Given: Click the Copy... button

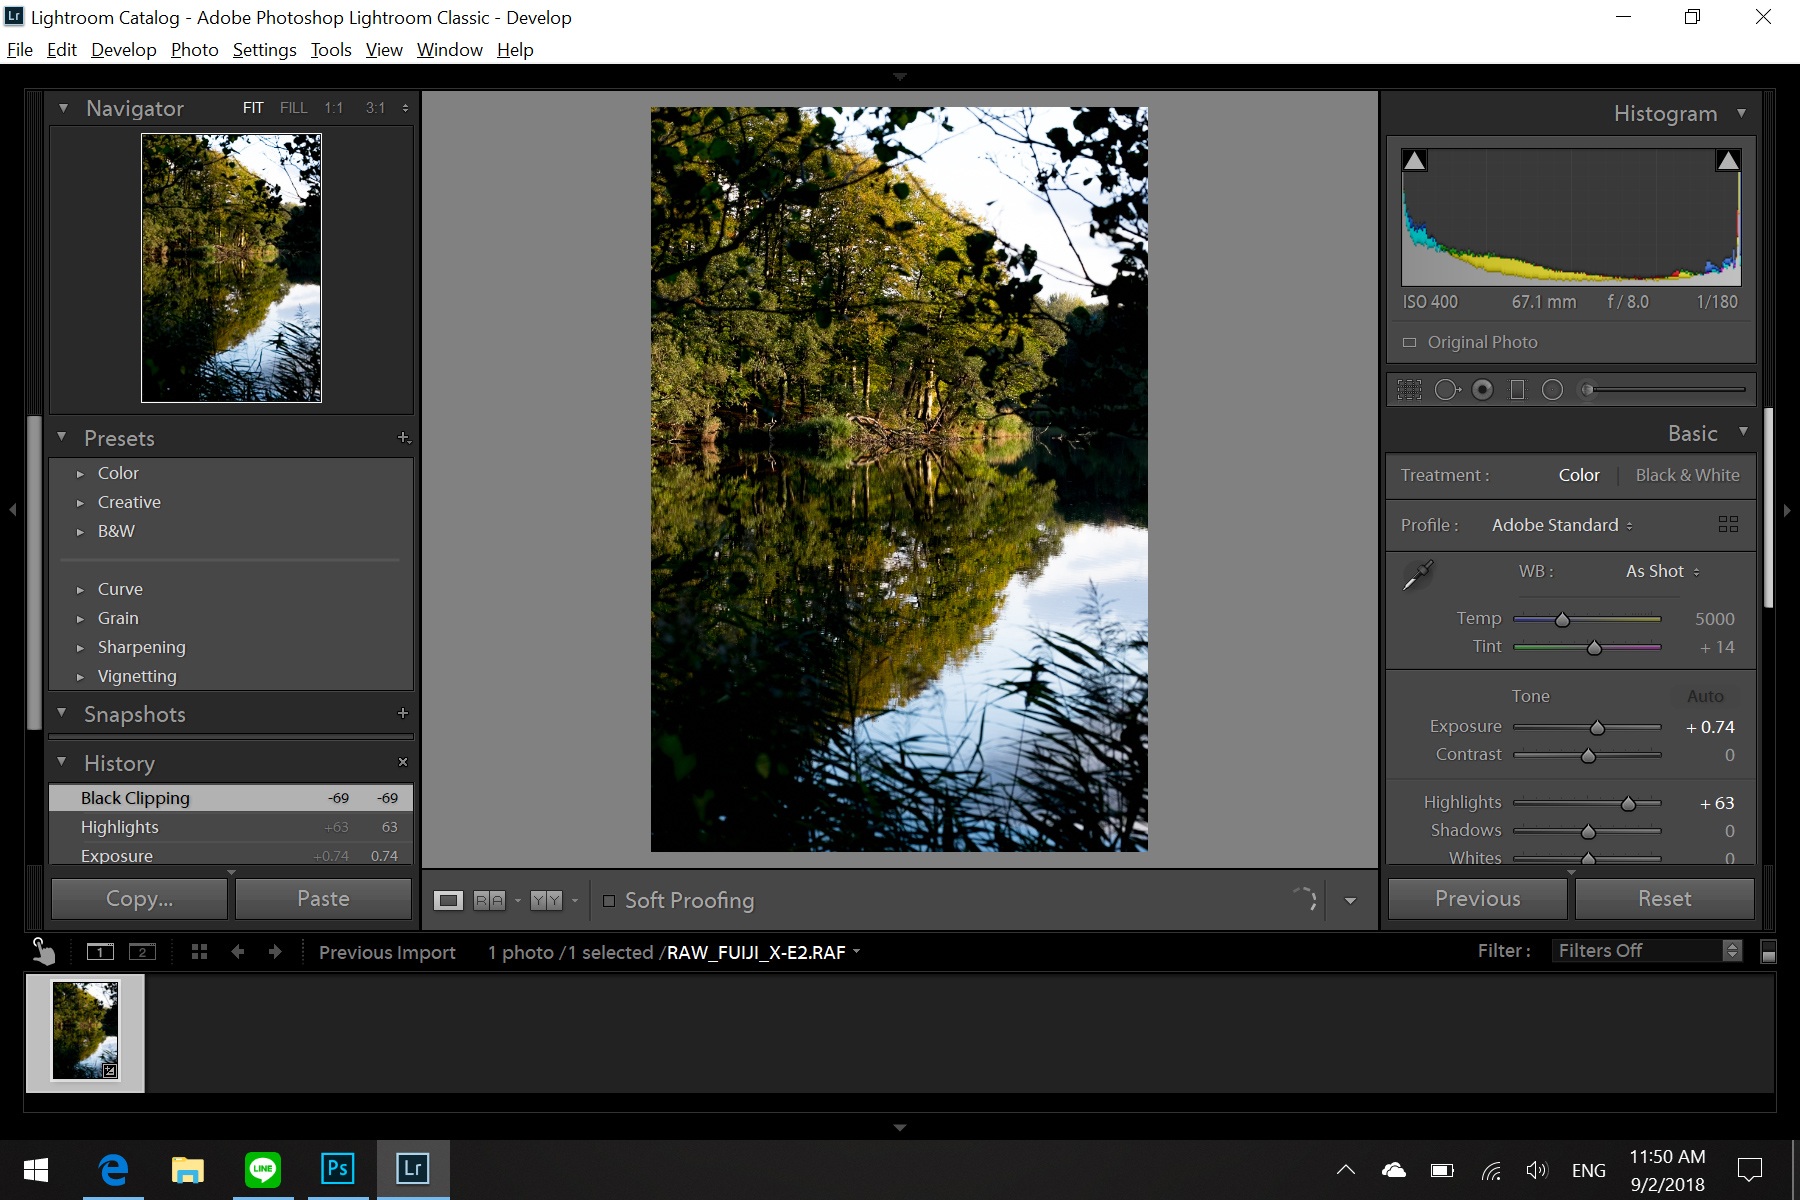Looking at the screenshot, I should tap(139, 899).
